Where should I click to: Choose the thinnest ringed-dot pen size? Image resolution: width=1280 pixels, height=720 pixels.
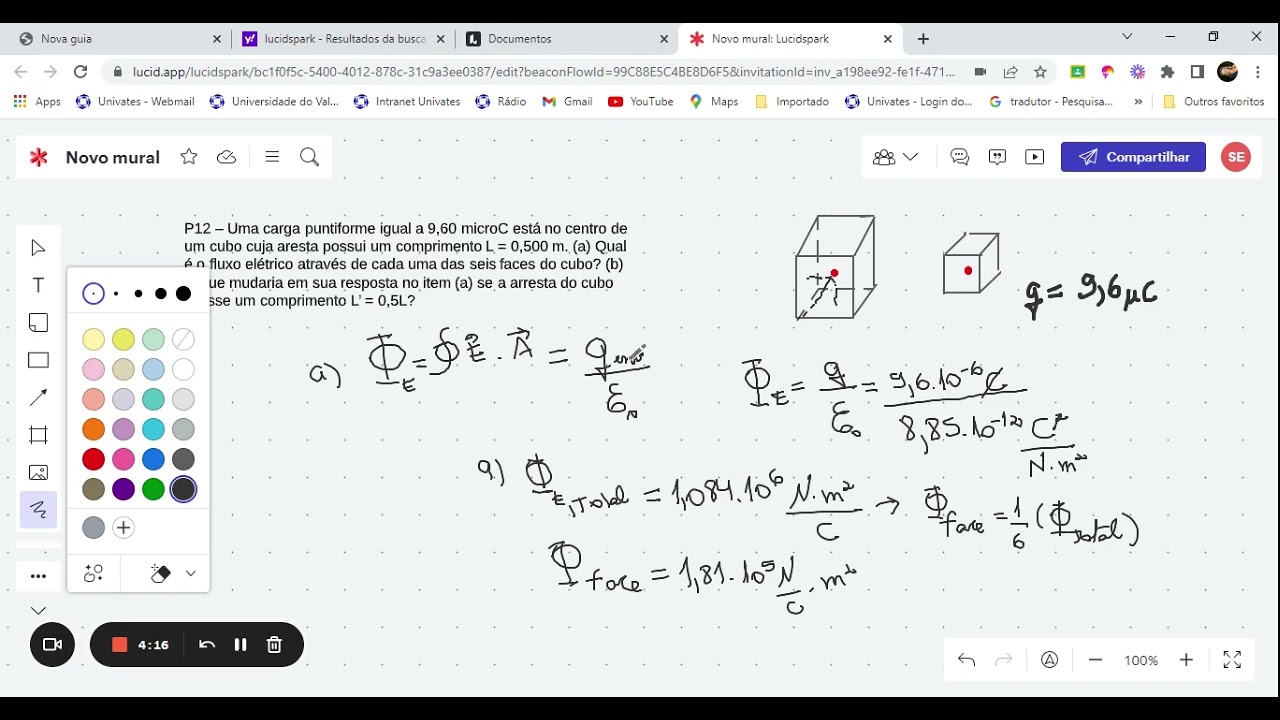pos(93,294)
